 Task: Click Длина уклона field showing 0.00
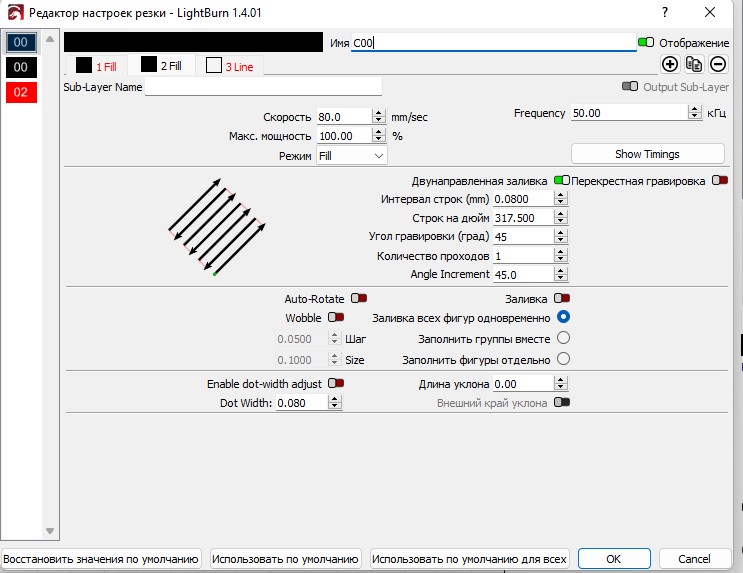coord(524,383)
